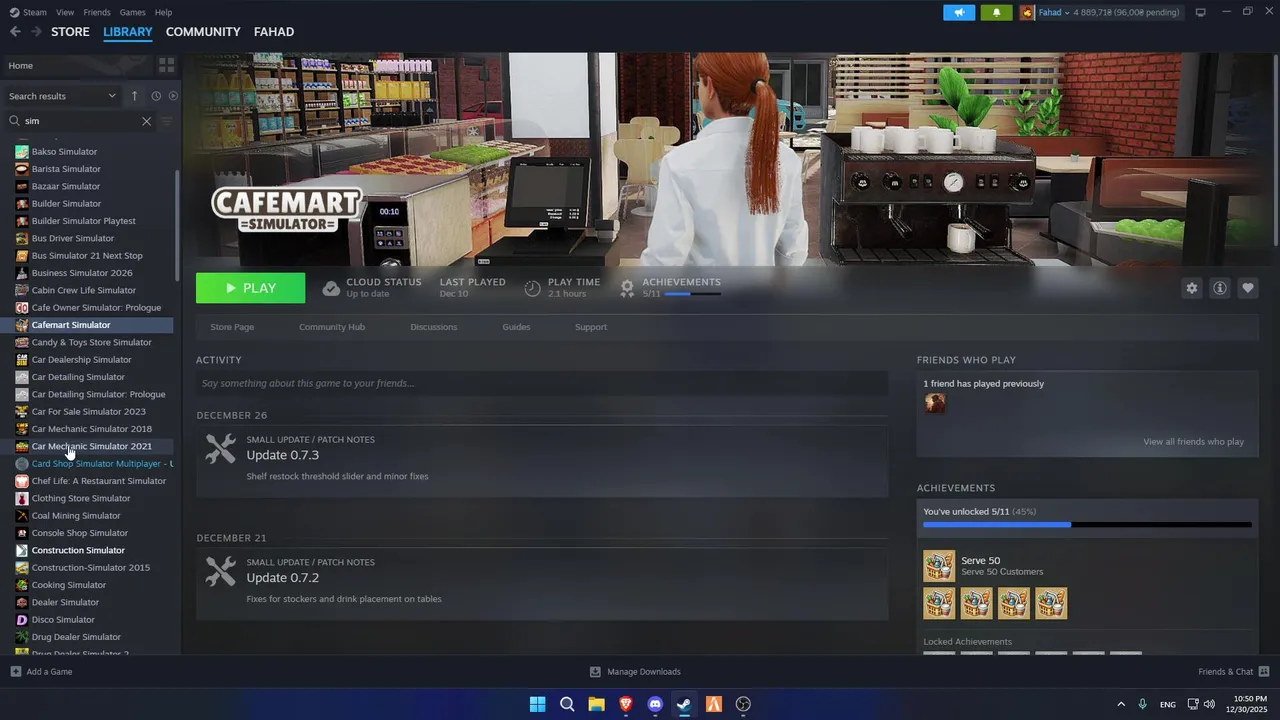Click header achievements progress bar
Screen dimensions: 1280x720
click(x=692, y=294)
